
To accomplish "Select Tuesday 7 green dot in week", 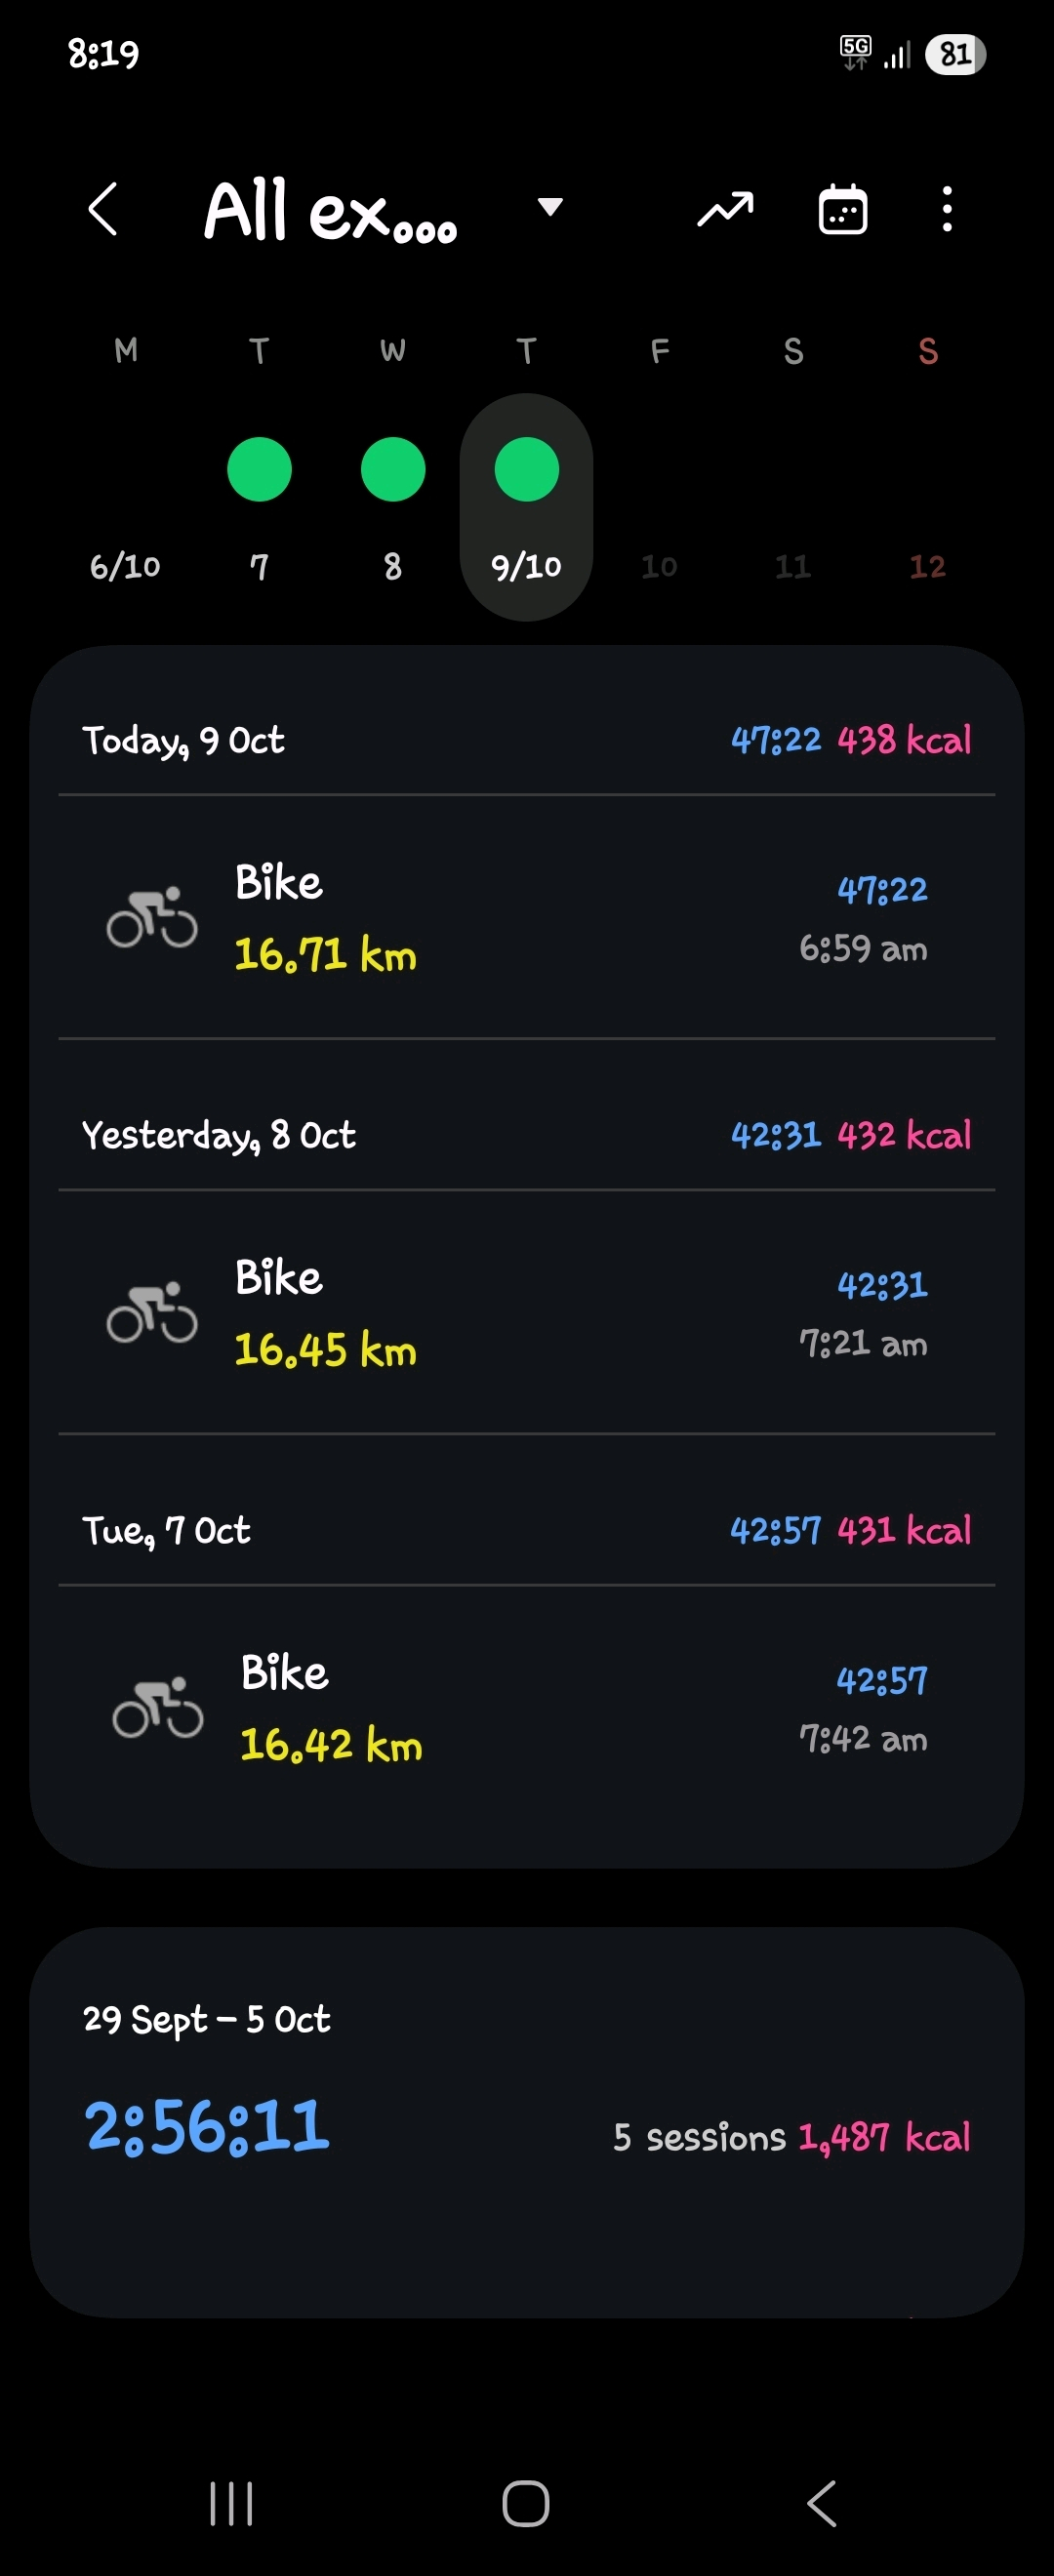I will (x=259, y=470).
